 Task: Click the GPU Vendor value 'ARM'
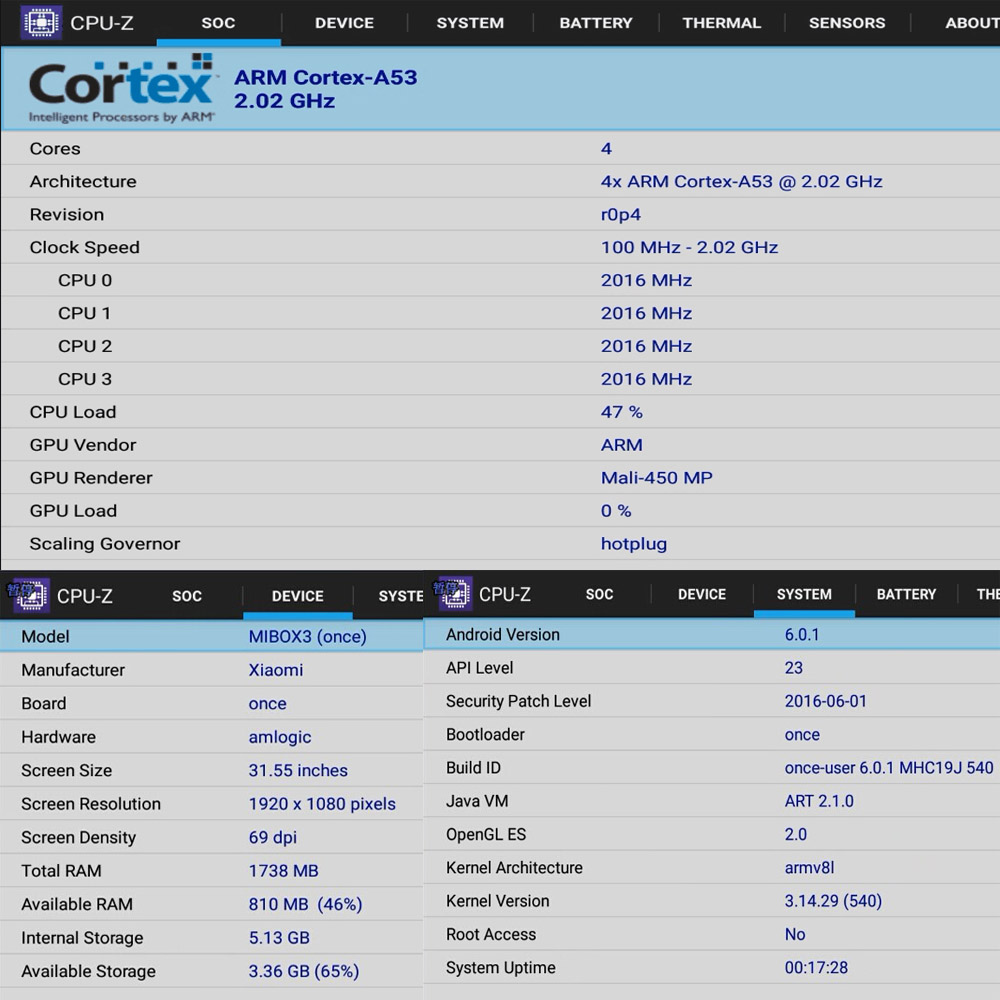(x=621, y=445)
